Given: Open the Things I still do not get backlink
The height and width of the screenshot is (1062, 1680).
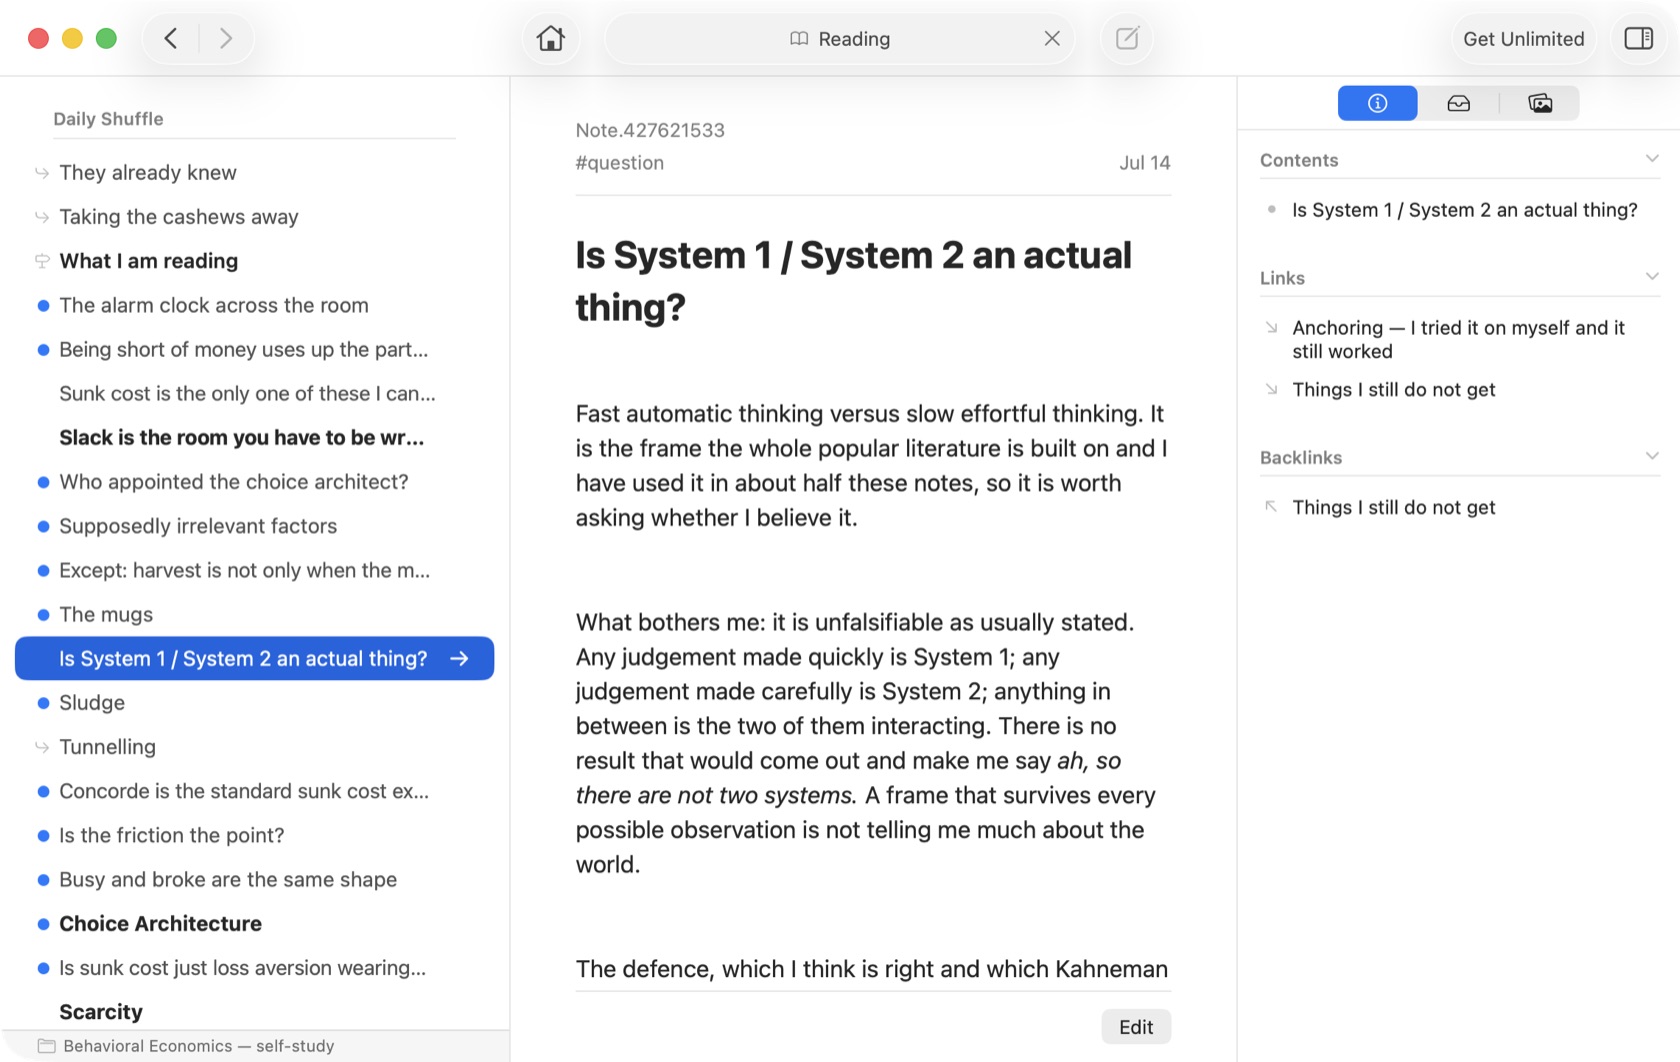Looking at the screenshot, I should (x=1393, y=507).
